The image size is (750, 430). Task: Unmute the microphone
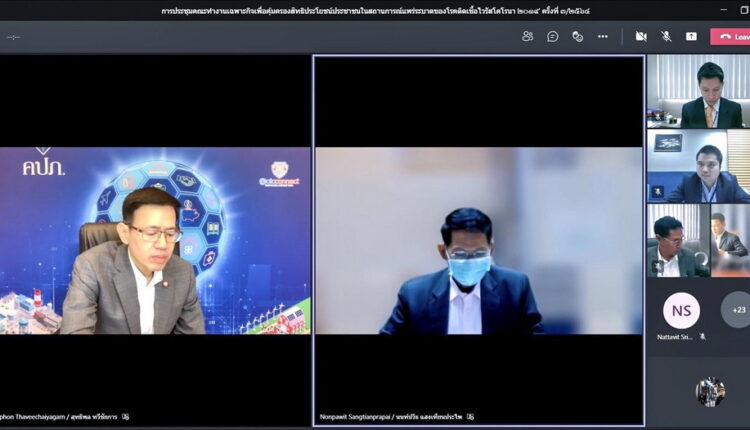(666, 36)
